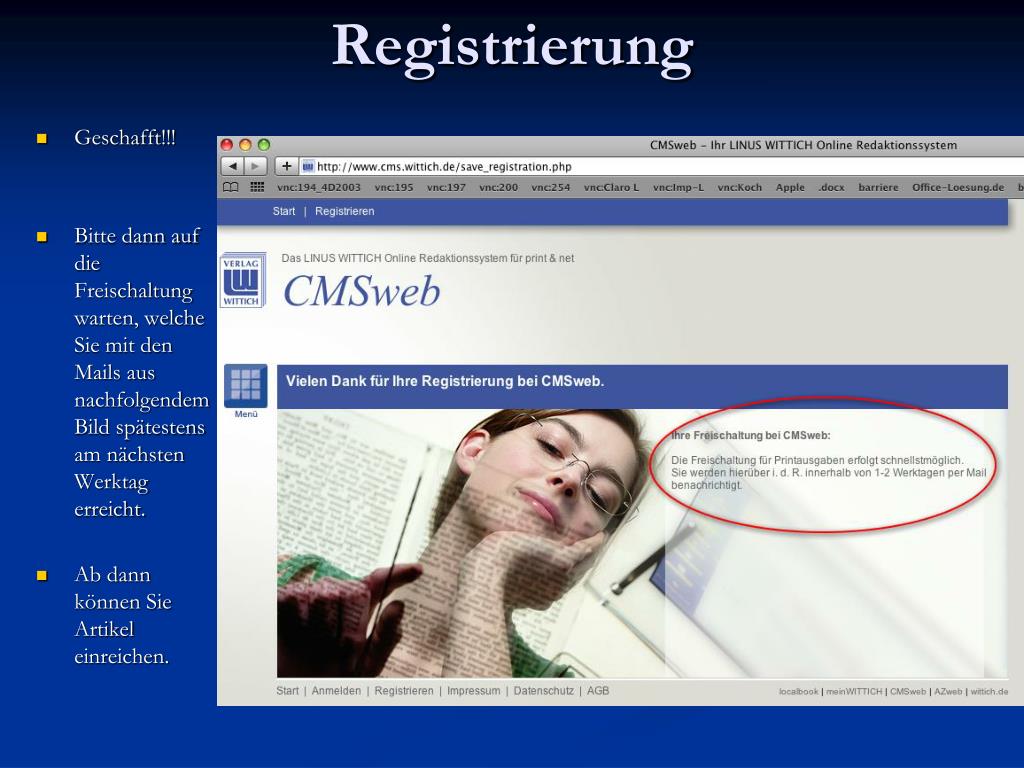Click the address bar URL field
The width and height of the screenshot is (1024, 768).
click(x=661, y=167)
